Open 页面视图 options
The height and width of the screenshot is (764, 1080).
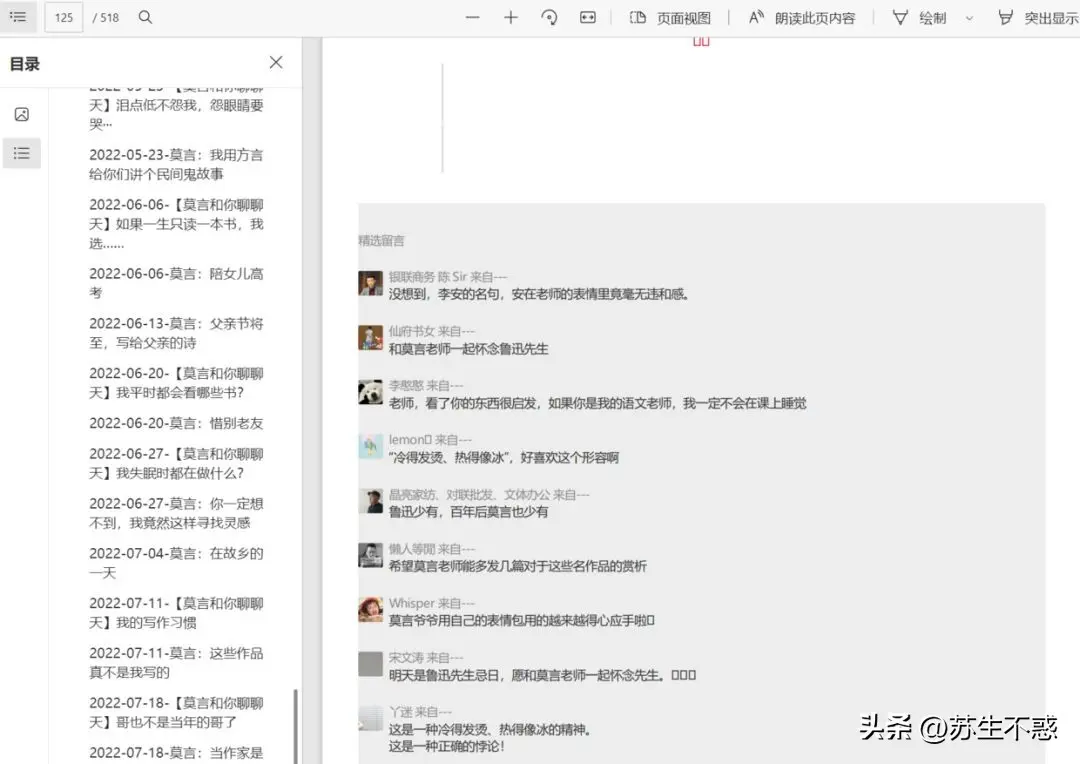point(670,18)
